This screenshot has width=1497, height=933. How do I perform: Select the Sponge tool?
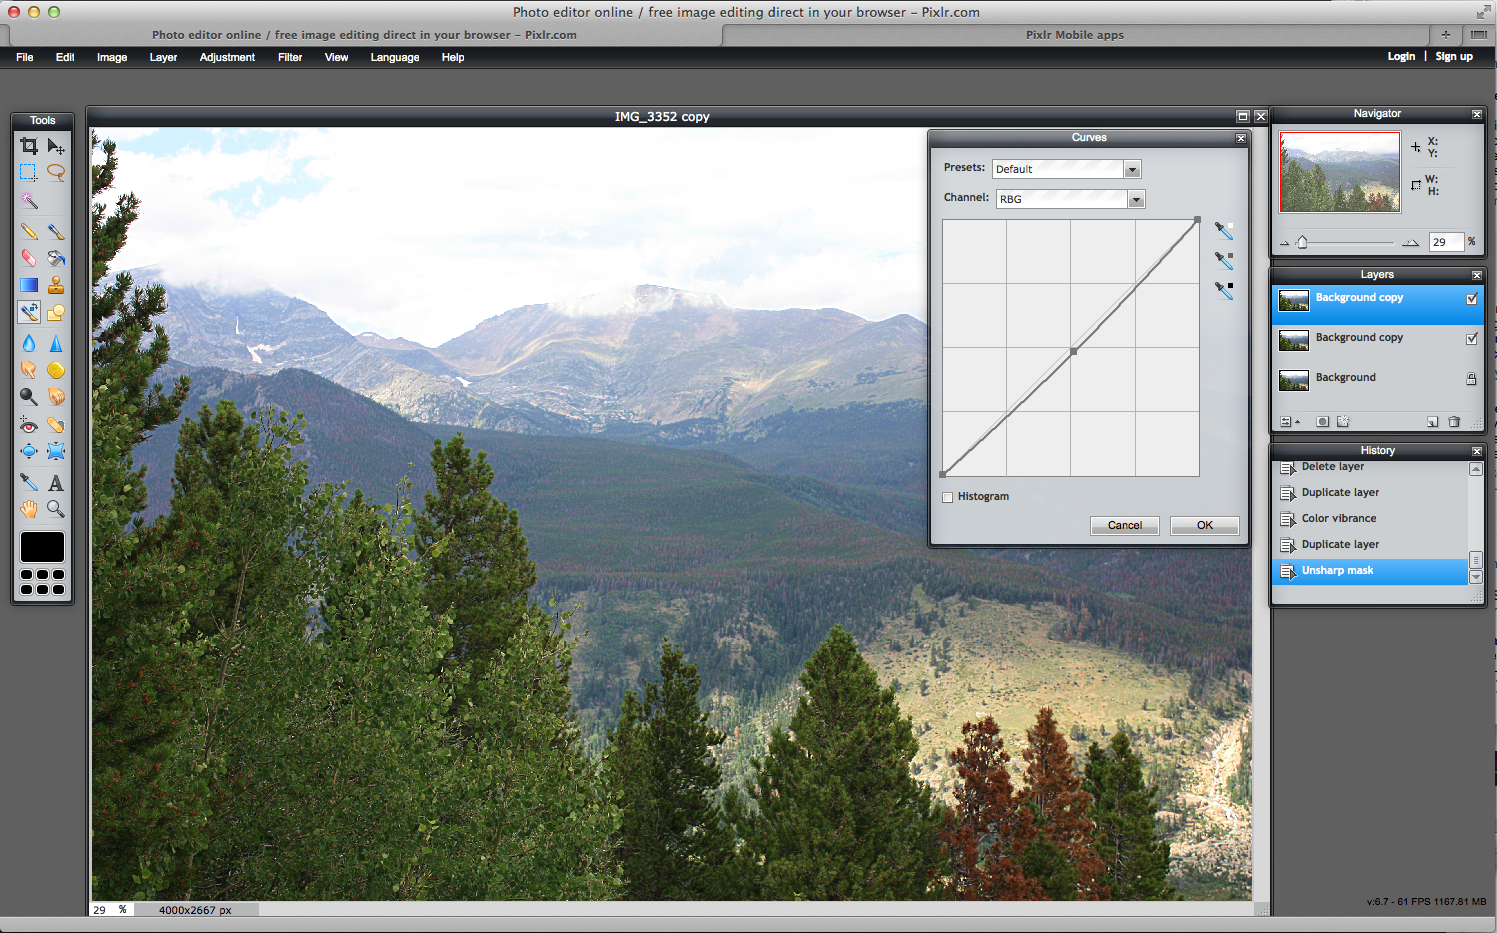[x=56, y=370]
